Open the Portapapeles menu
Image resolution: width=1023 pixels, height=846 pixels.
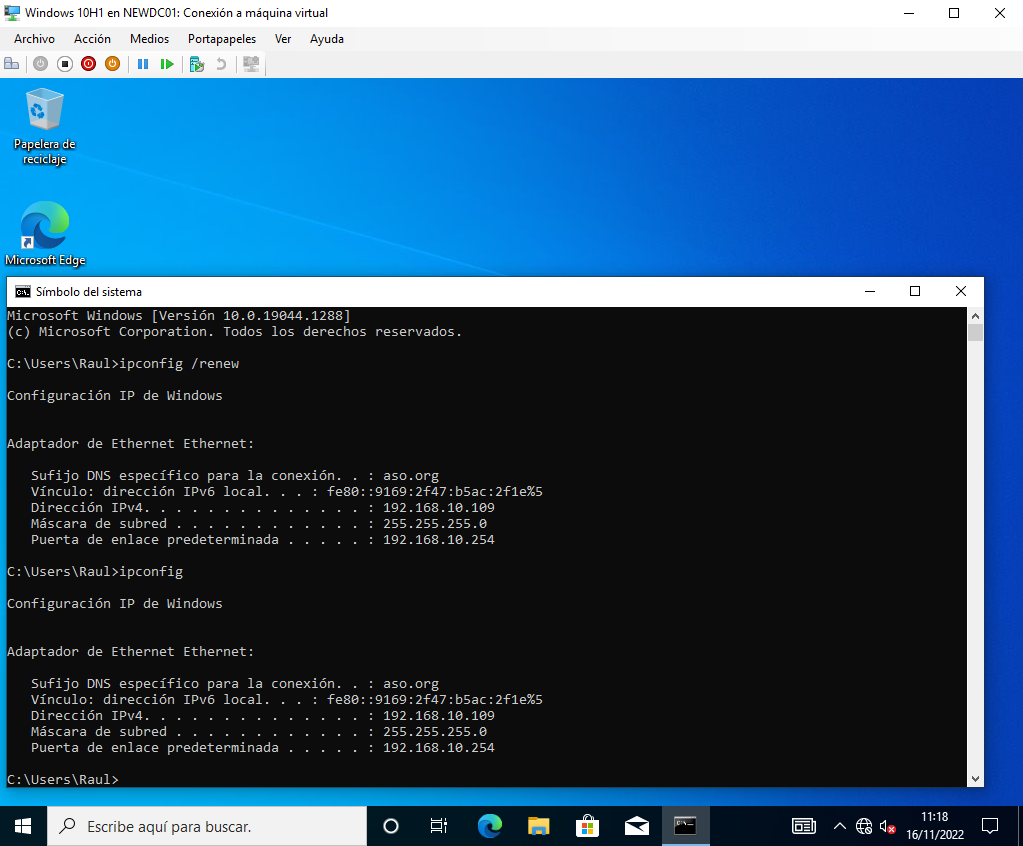click(x=221, y=39)
